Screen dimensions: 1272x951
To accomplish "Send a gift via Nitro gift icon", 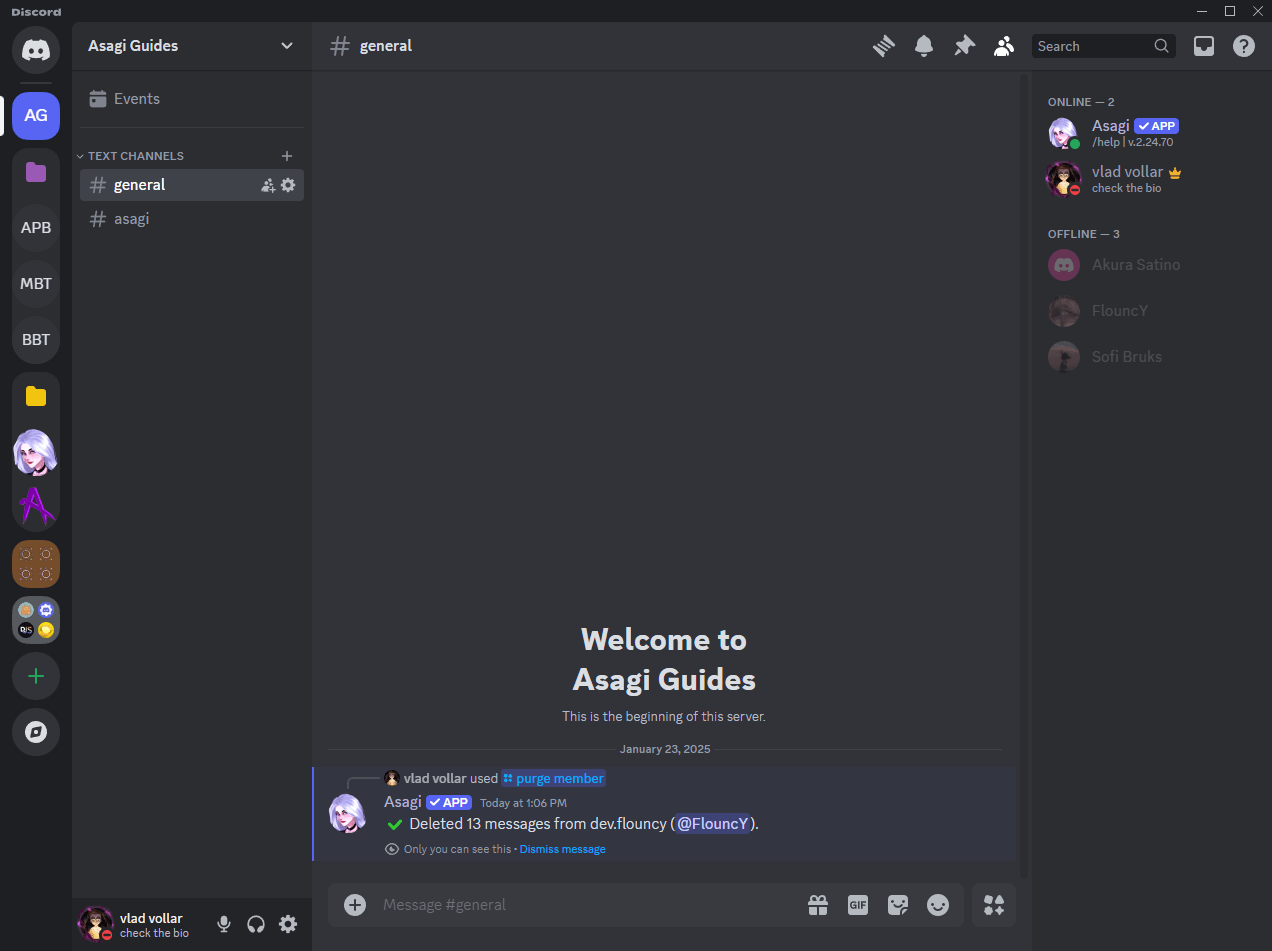I will pos(818,905).
